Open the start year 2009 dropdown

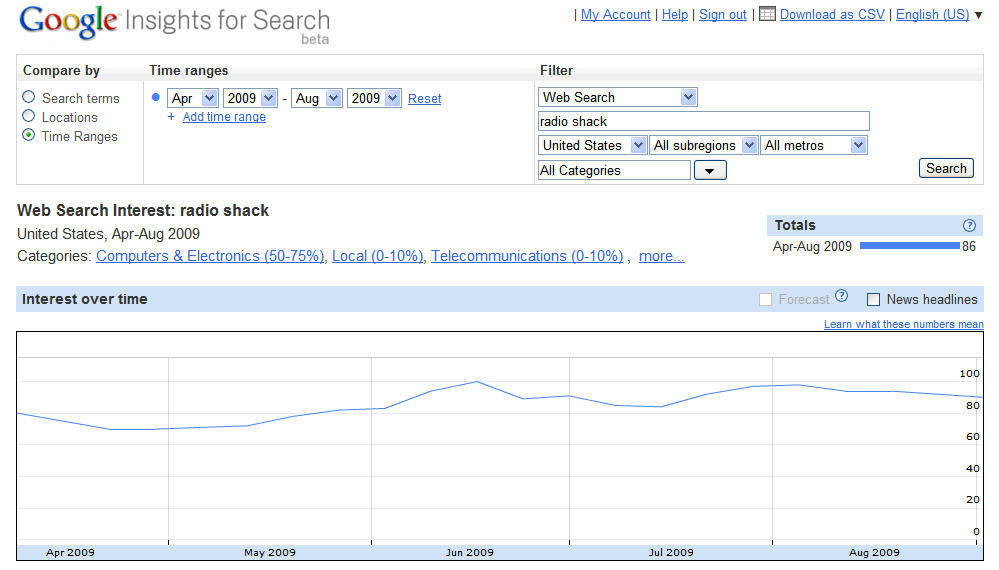250,98
